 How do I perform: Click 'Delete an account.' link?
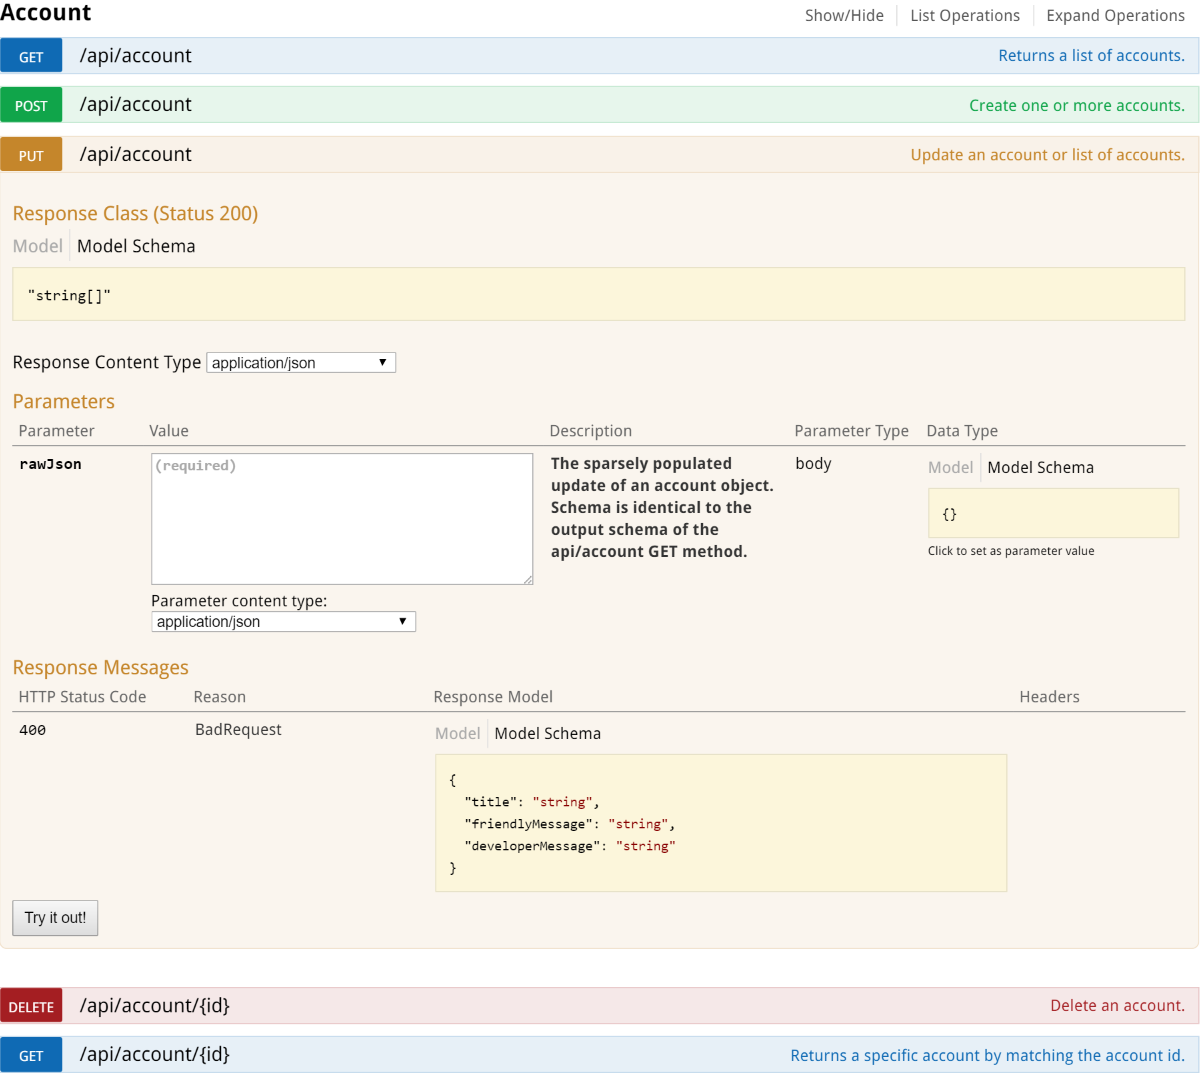(x=1118, y=1006)
